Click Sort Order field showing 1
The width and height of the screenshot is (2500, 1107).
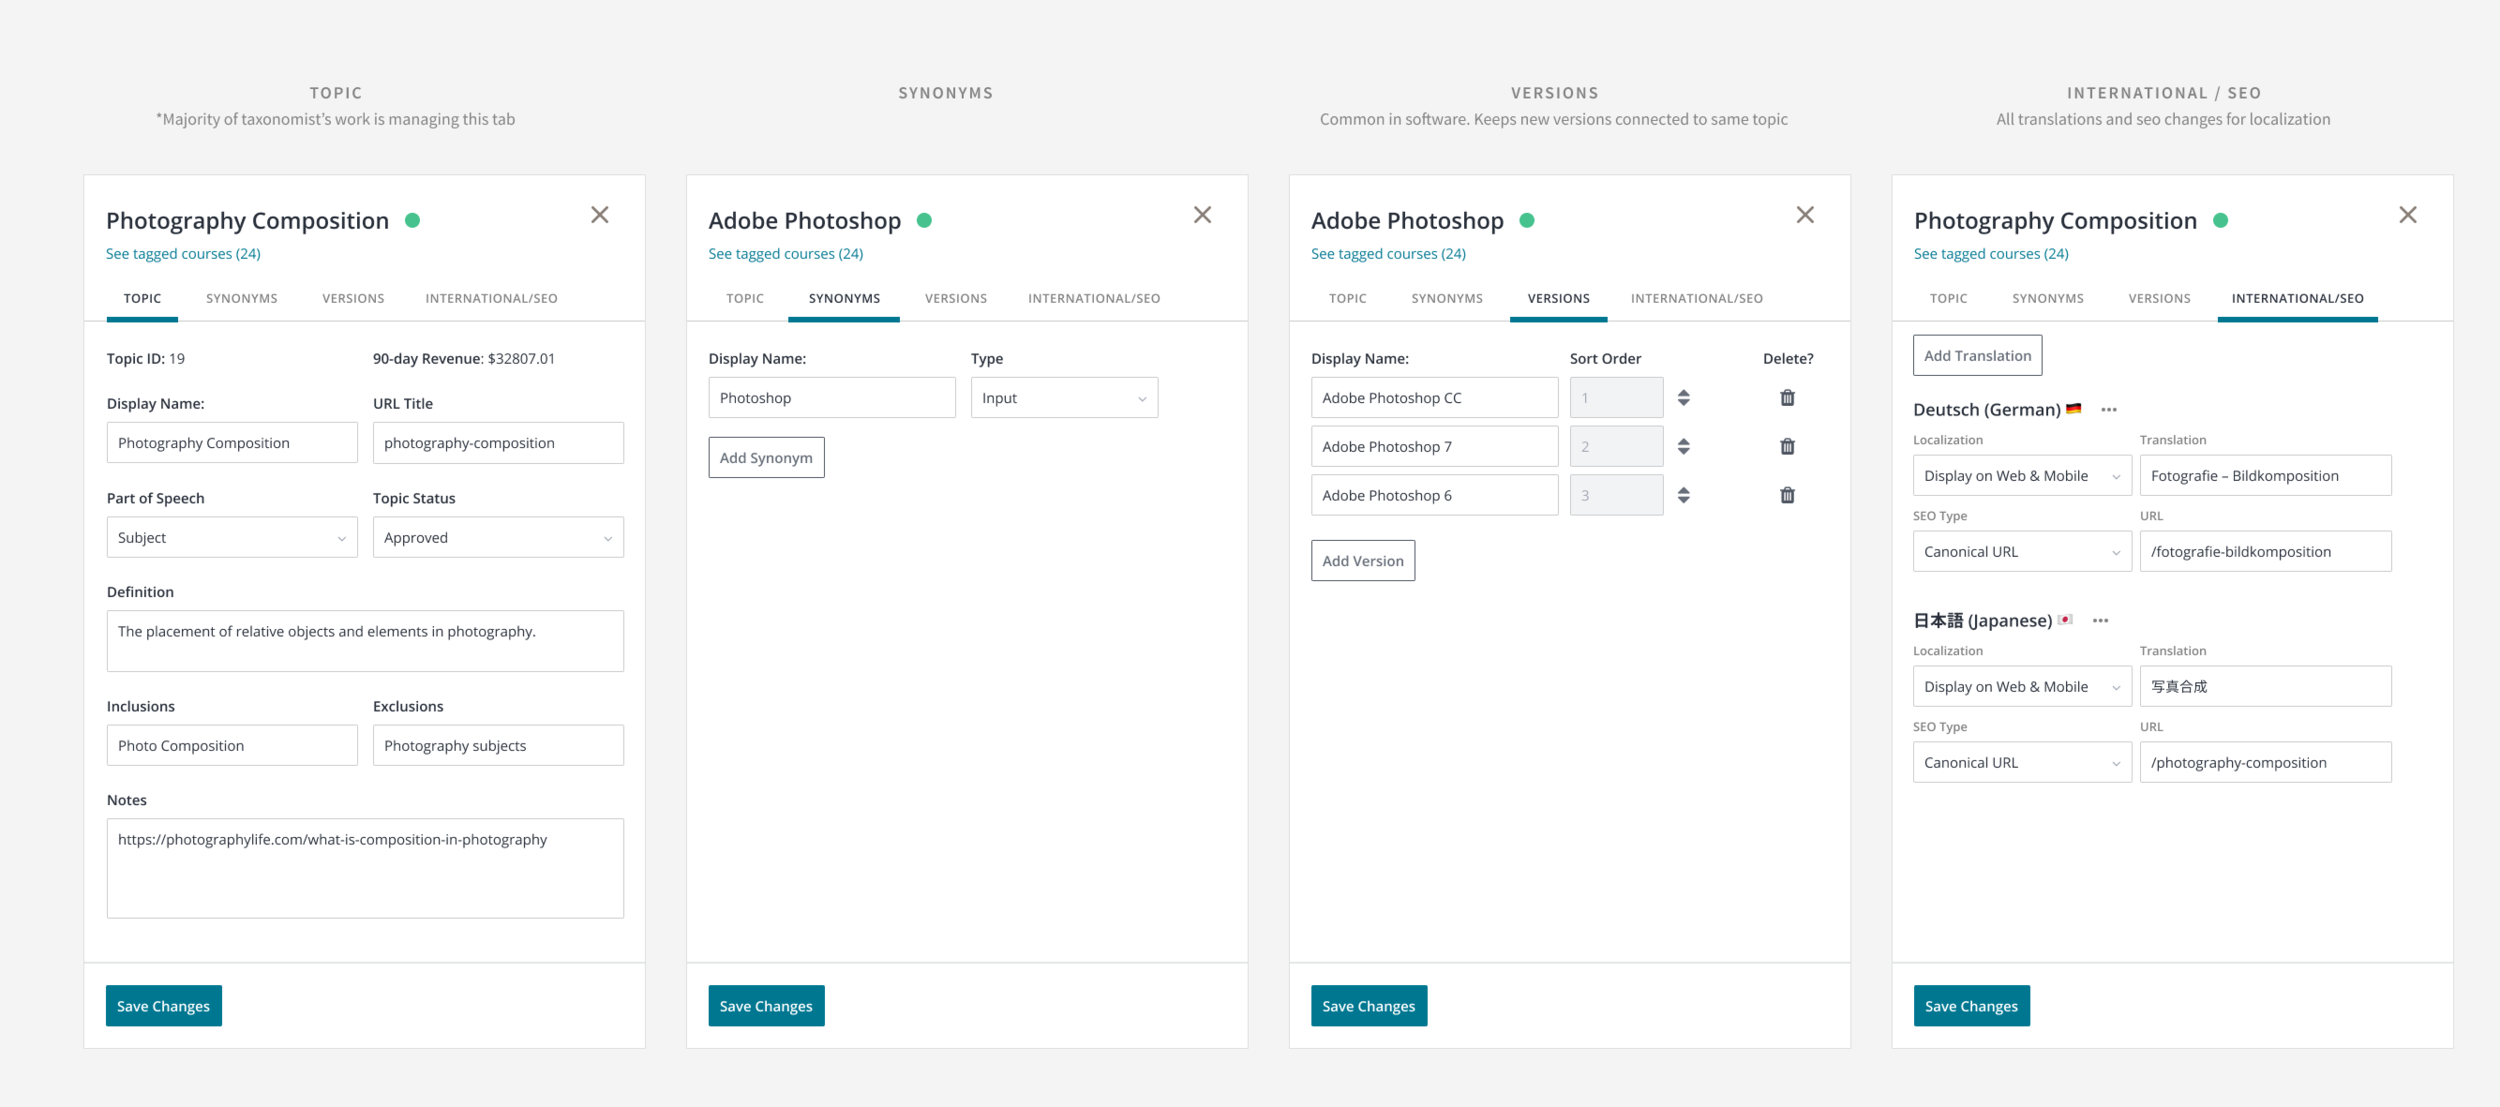(x=1616, y=398)
